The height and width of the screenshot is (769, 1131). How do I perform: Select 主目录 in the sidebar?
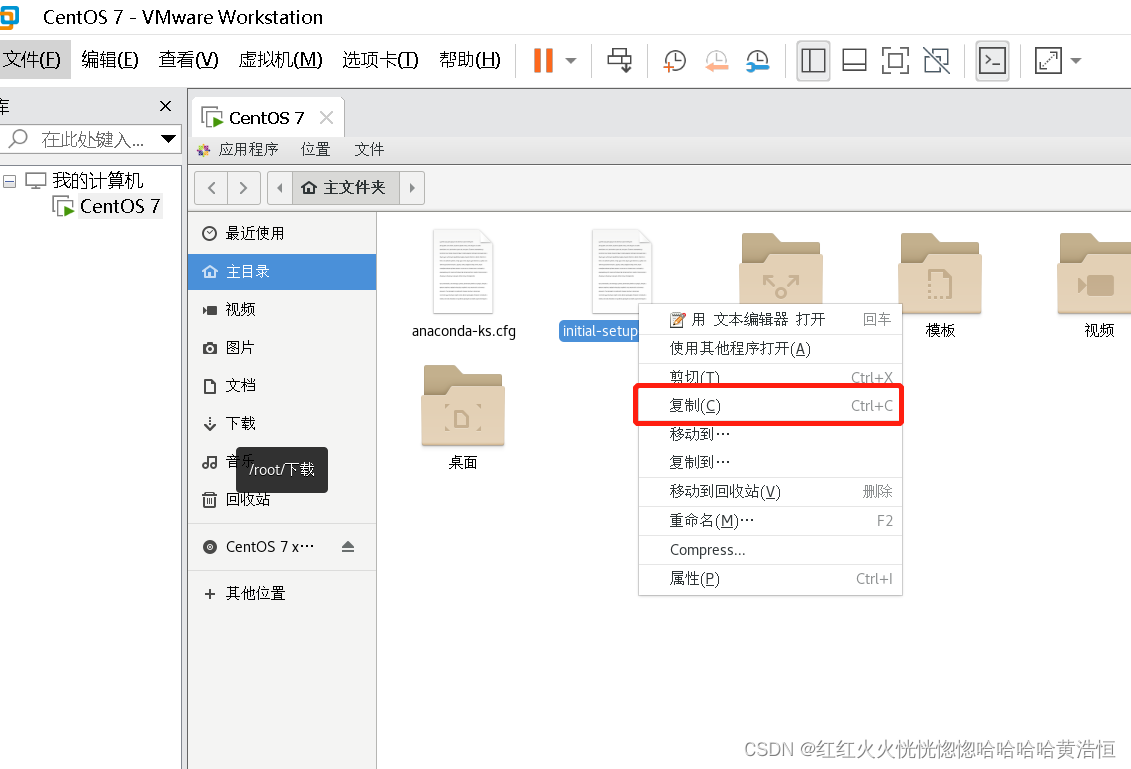tap(282, 272)
